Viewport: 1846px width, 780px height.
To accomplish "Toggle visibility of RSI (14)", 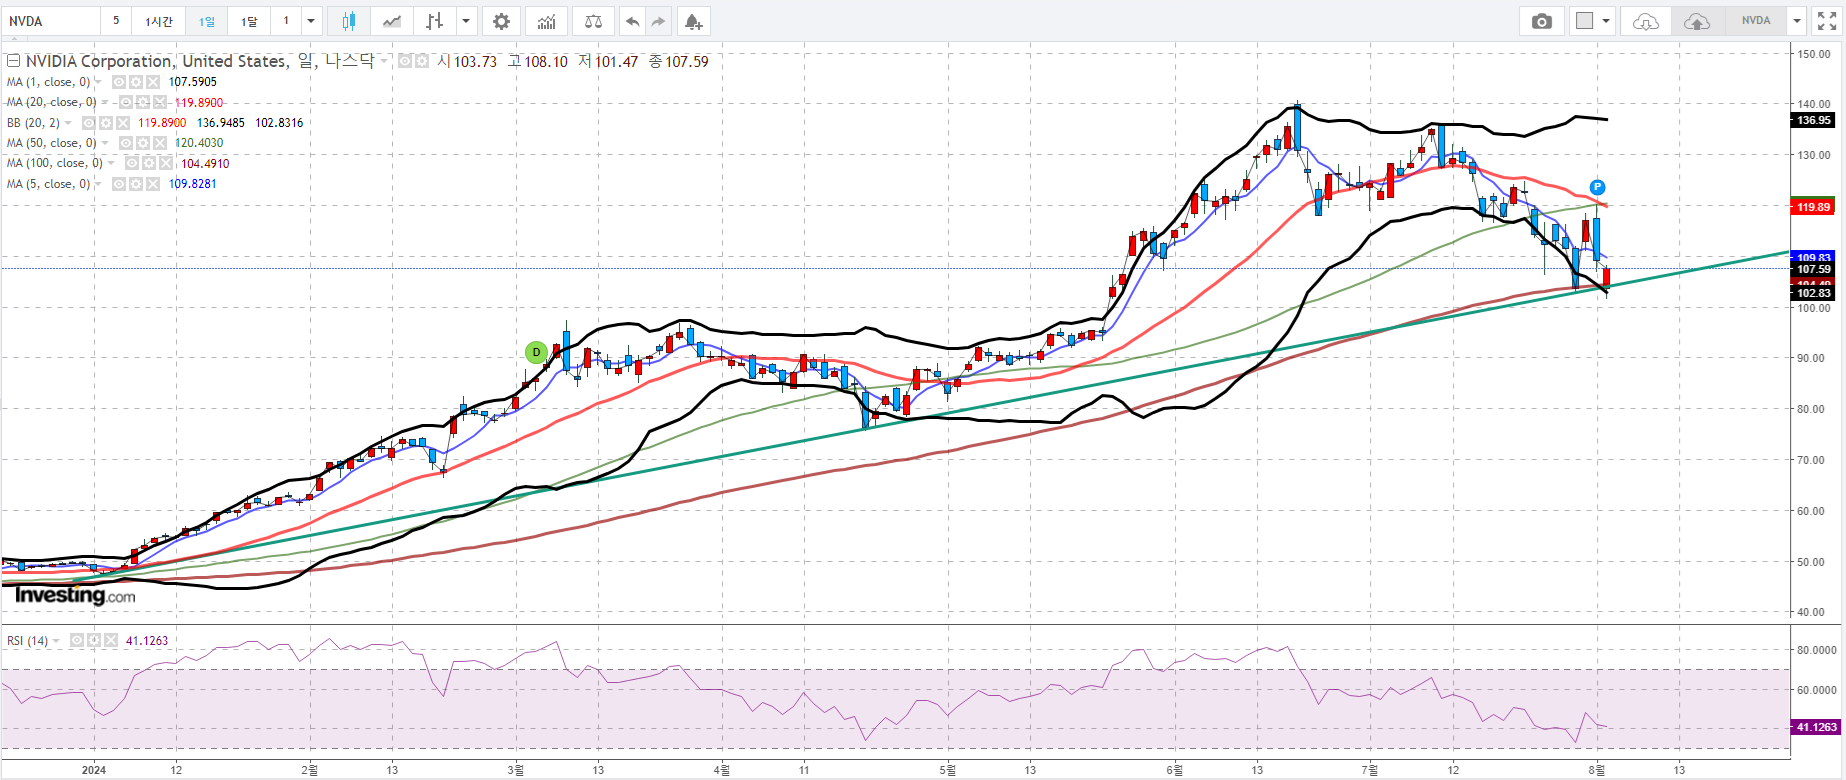I will [77, 640].
